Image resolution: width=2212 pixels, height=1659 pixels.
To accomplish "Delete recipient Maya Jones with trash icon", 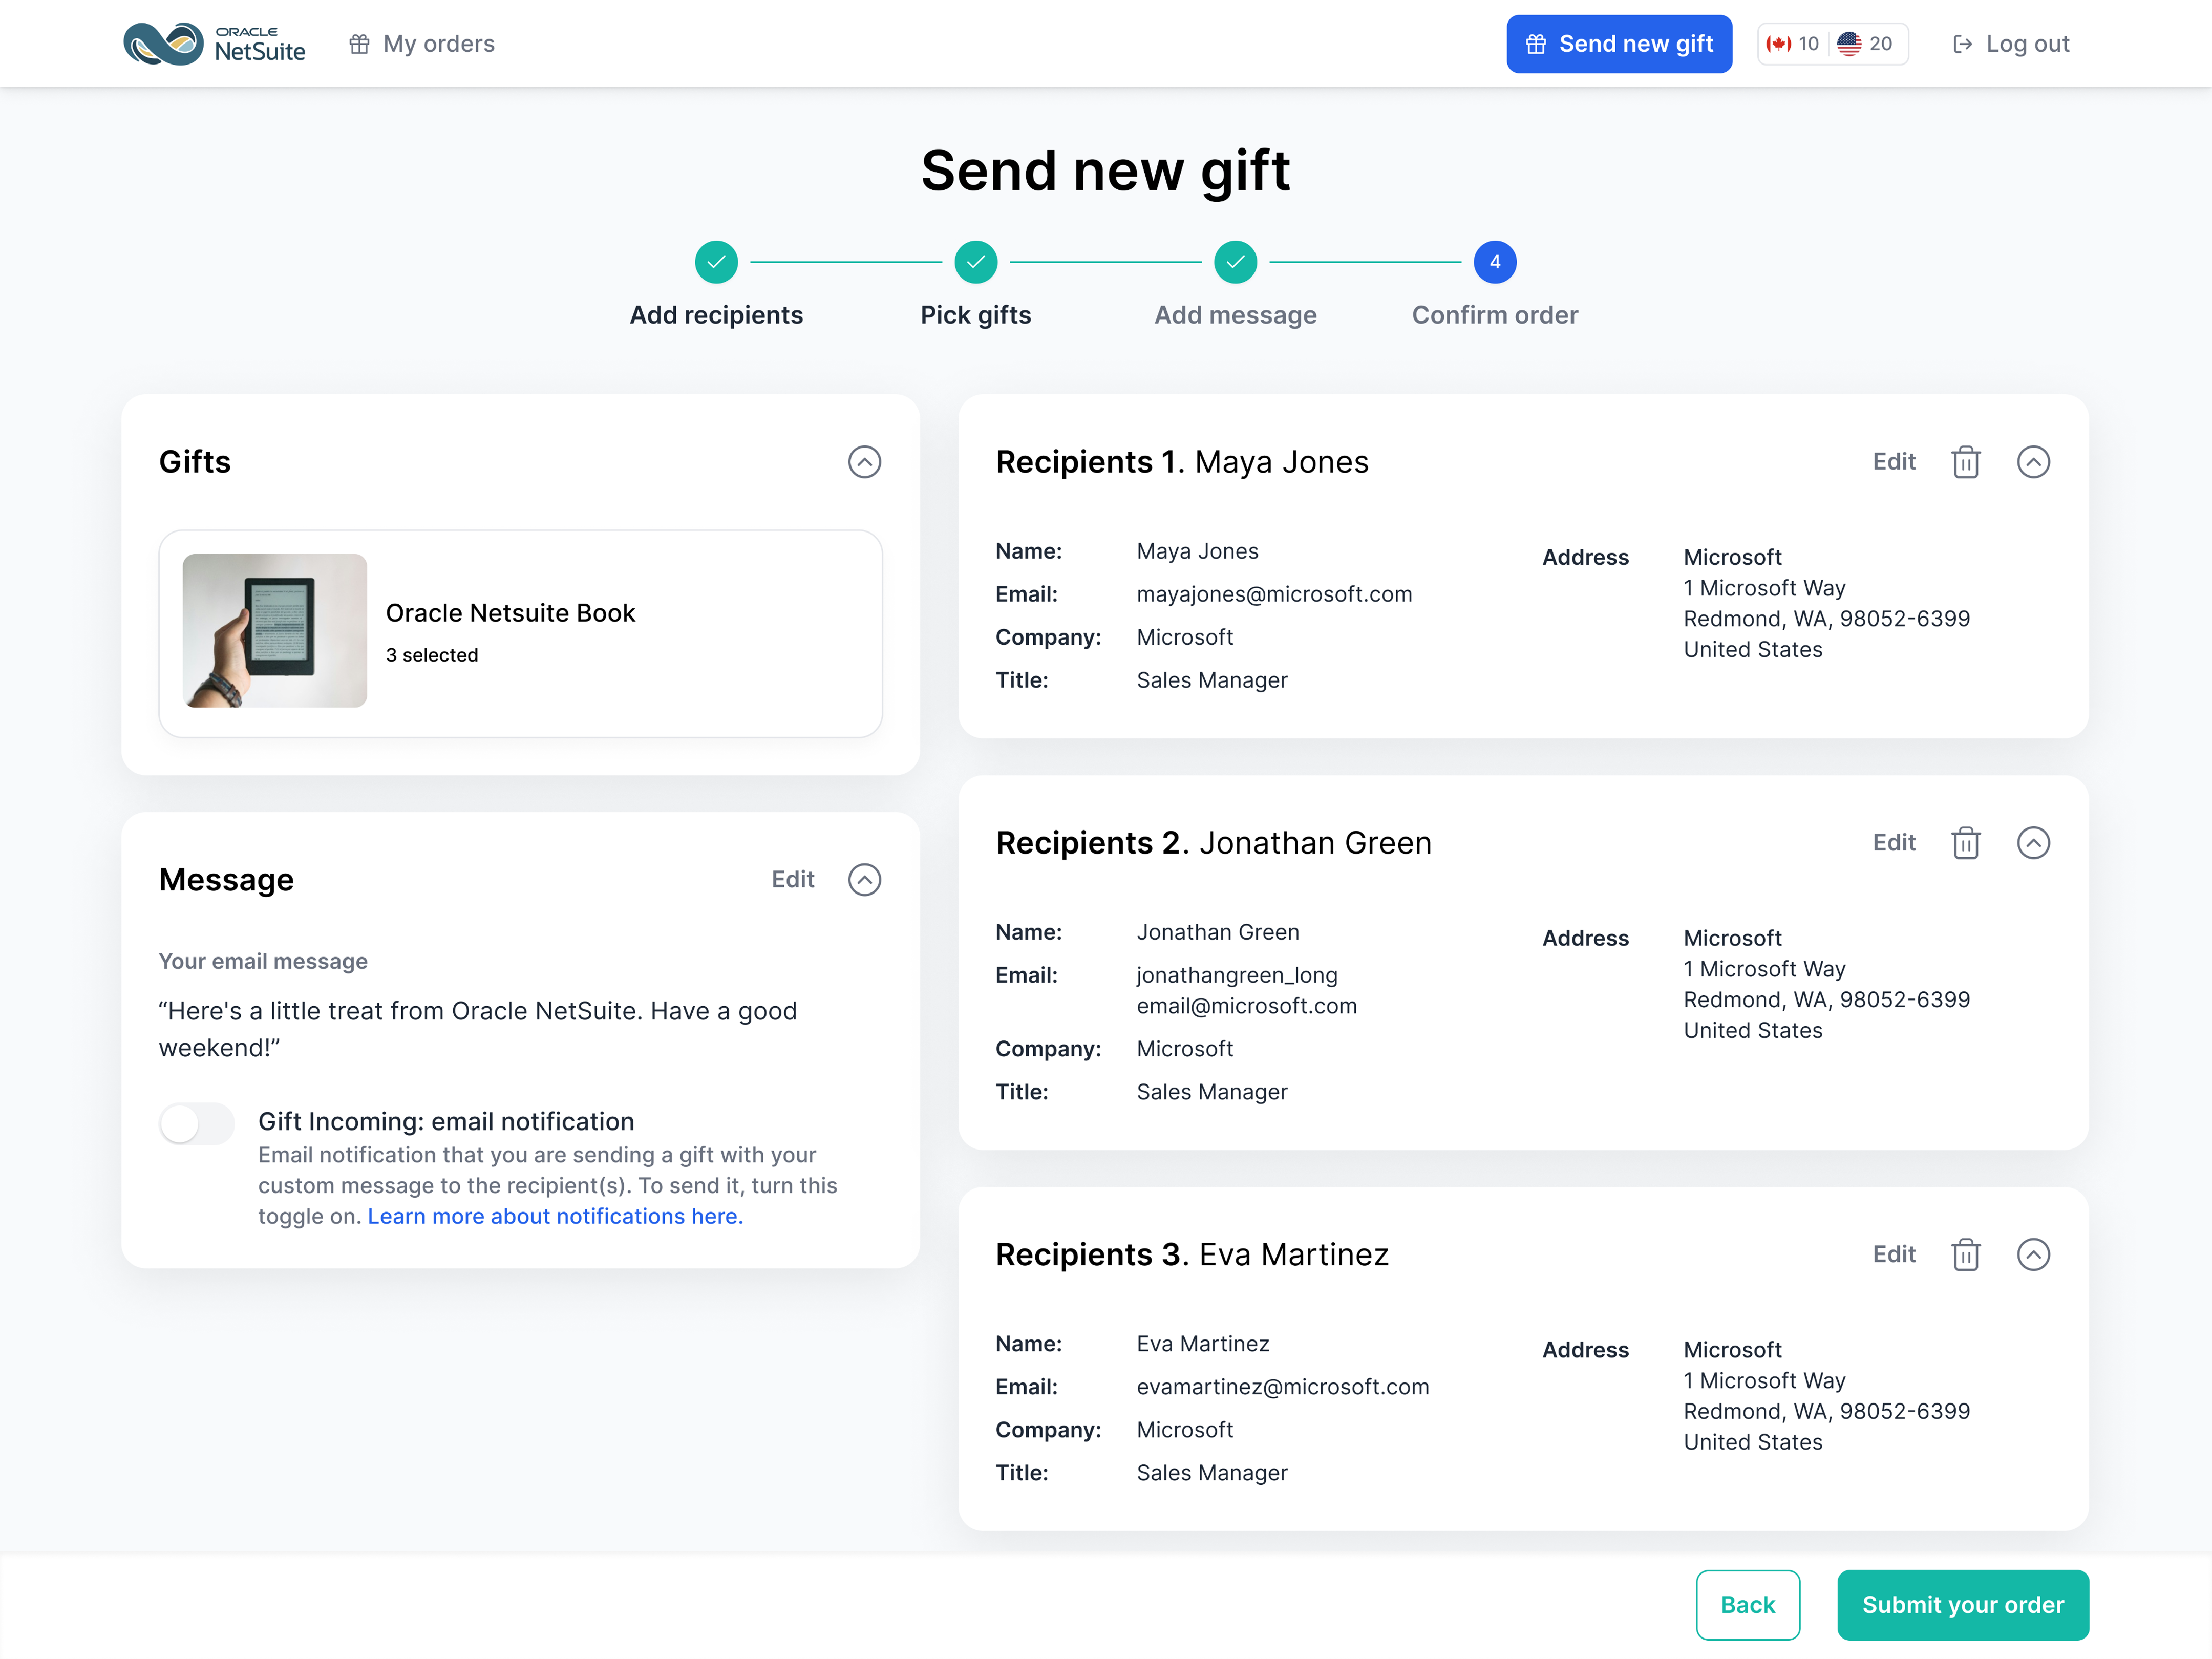I will (1965, 462).
